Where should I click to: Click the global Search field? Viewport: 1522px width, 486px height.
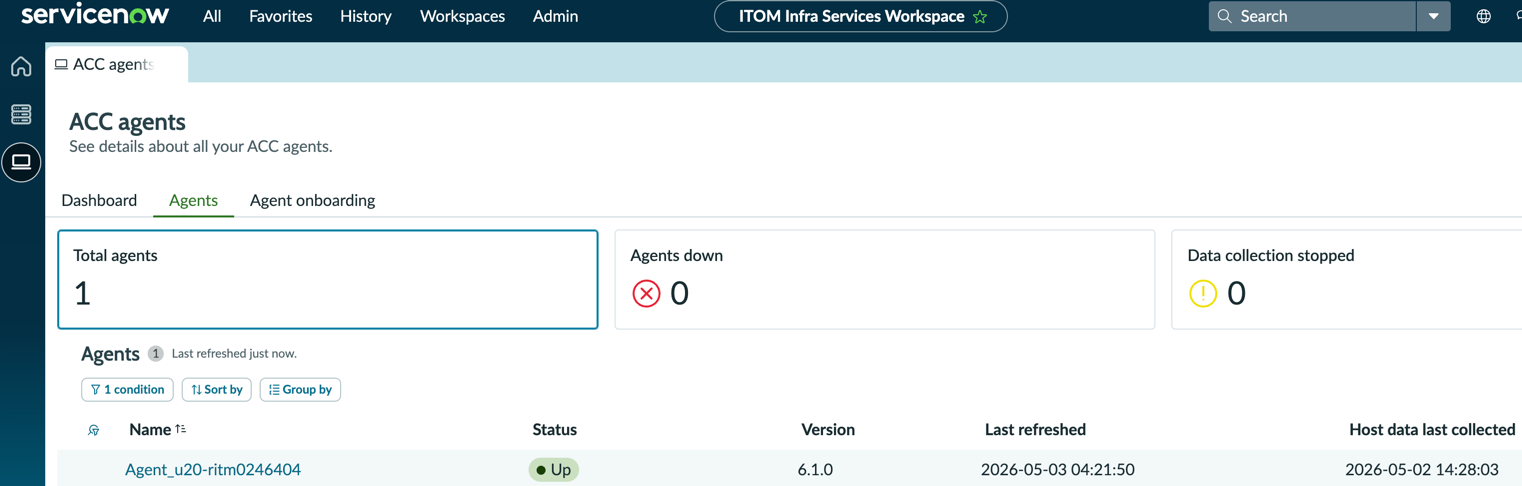[1312, 16]
